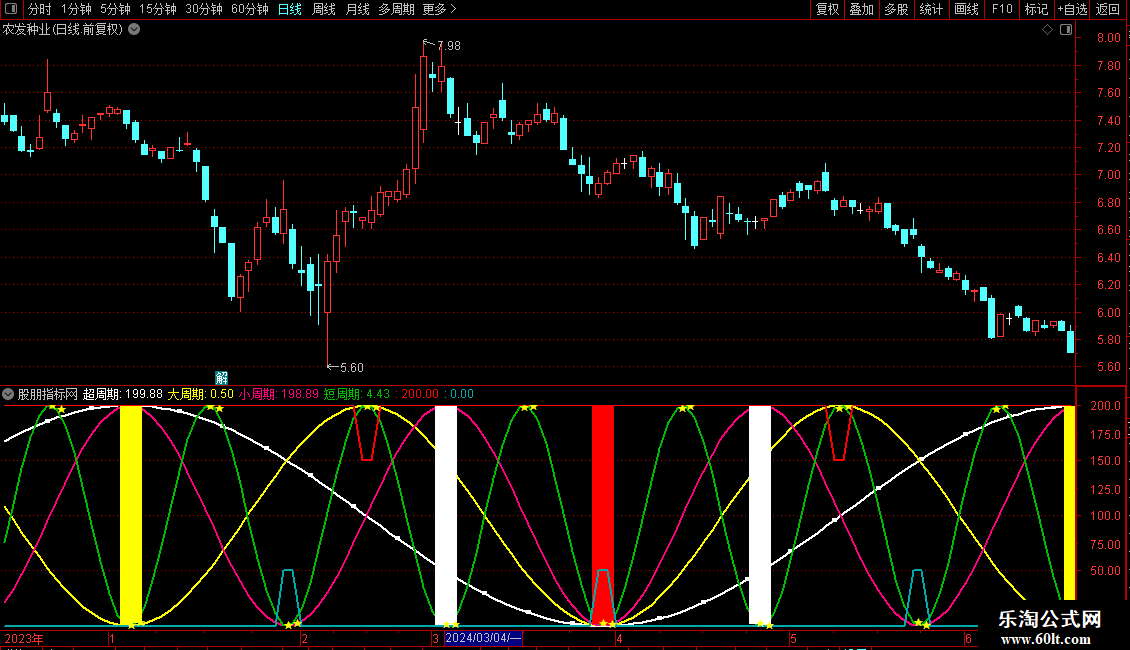This screenshot has height=650, width=1130.
Task: Click month marker 2 on the time axis
Action: coord(305,638)
